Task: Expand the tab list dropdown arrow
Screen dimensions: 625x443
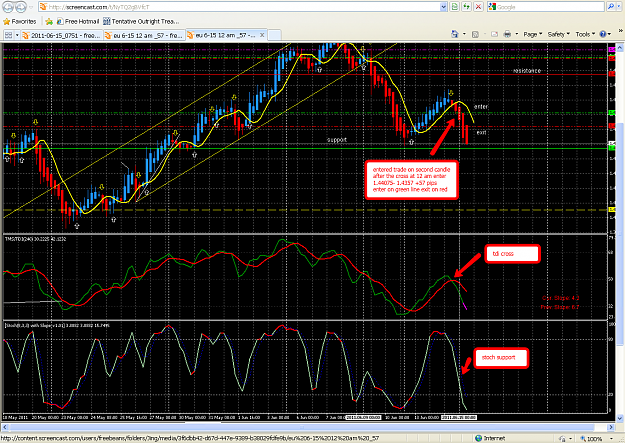Action: click(x=17, y=35)
